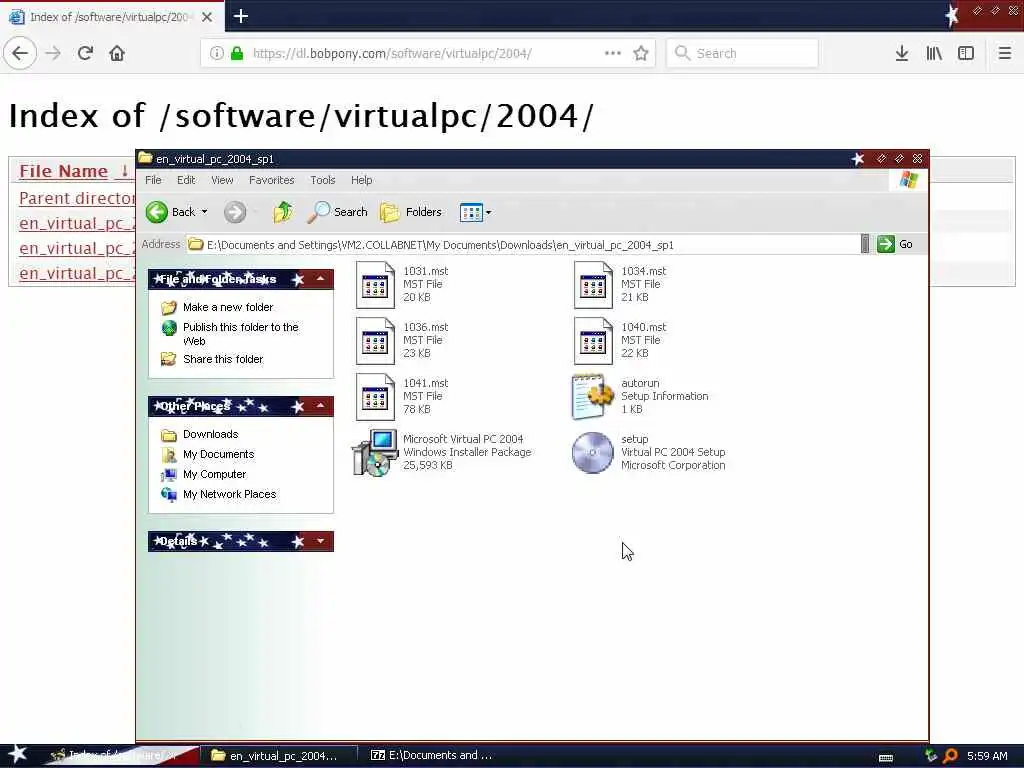Click the Views icon in toolbar
The height and width of the screenshot is (768, 1024).
(x=470, y=212)
